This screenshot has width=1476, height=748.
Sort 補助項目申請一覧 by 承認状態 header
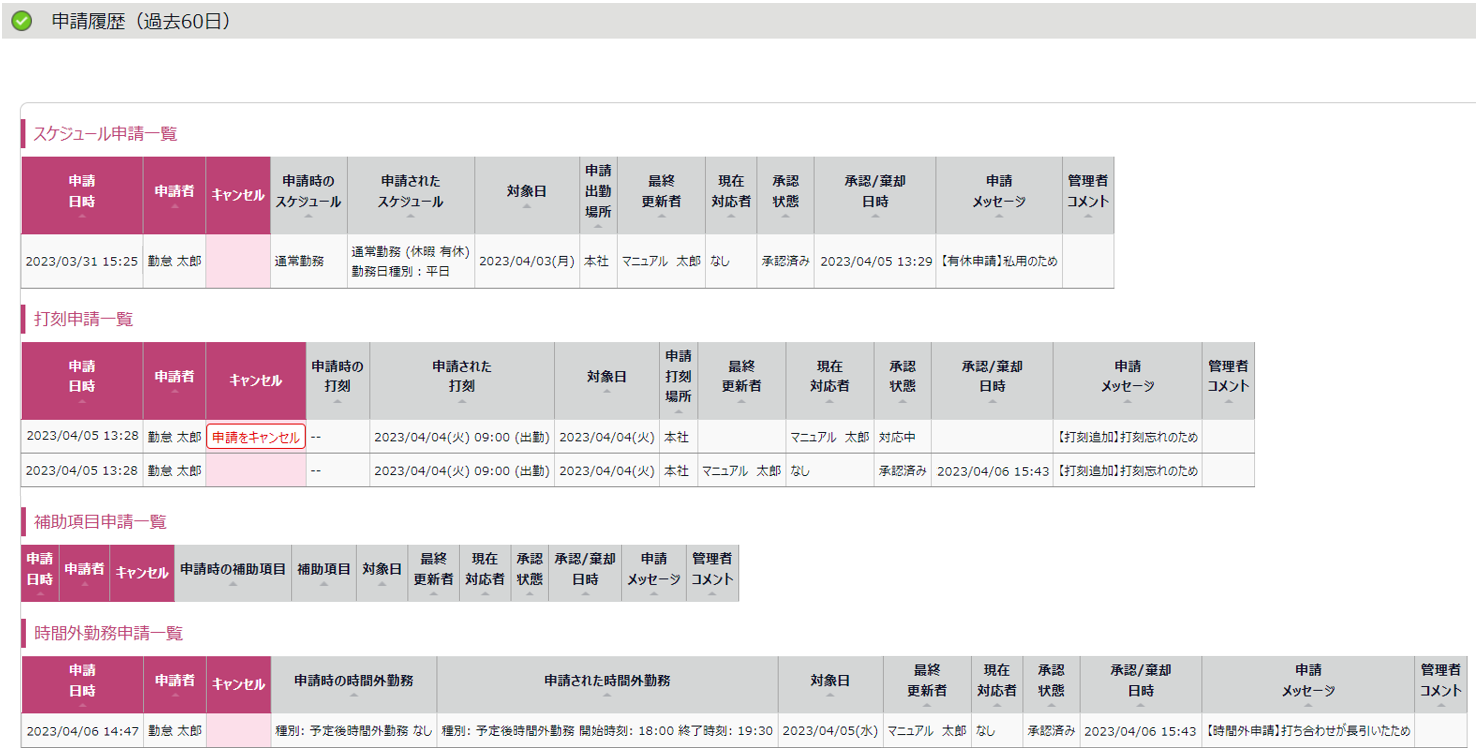tap(530, 573)
